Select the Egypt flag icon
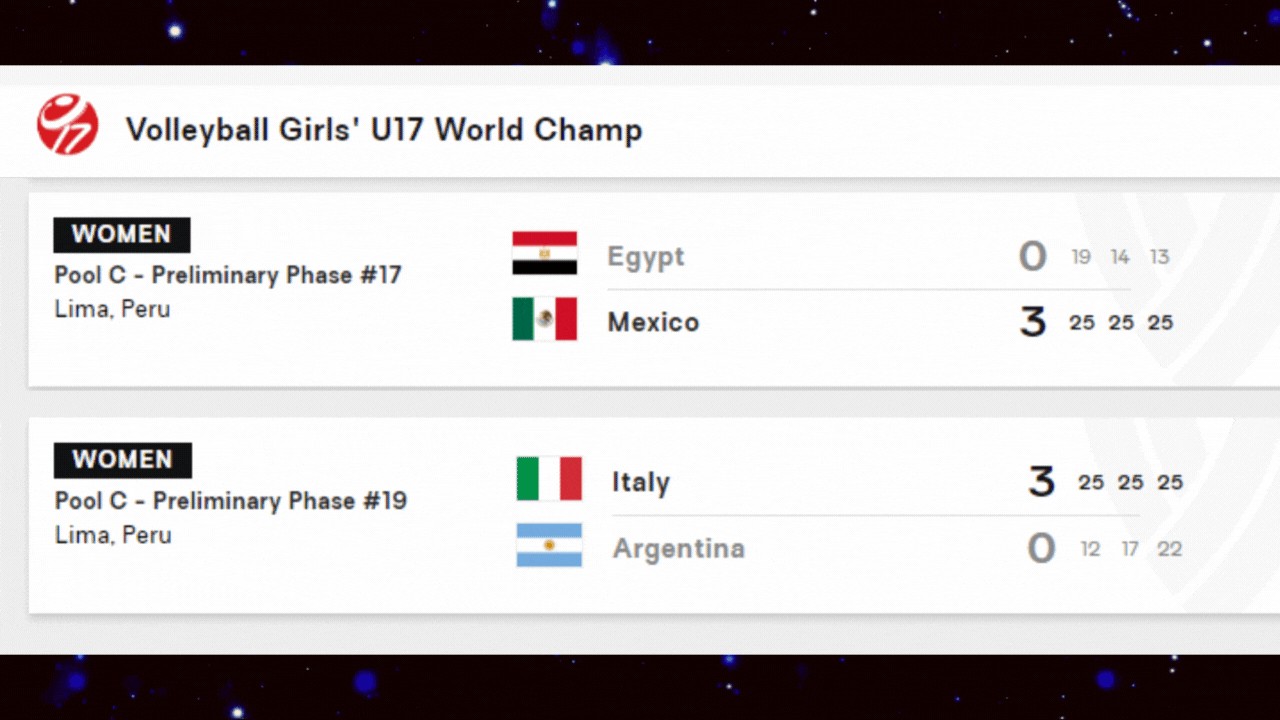The width and height of the screenshot is (1280, 720). [x=545, y=253]
